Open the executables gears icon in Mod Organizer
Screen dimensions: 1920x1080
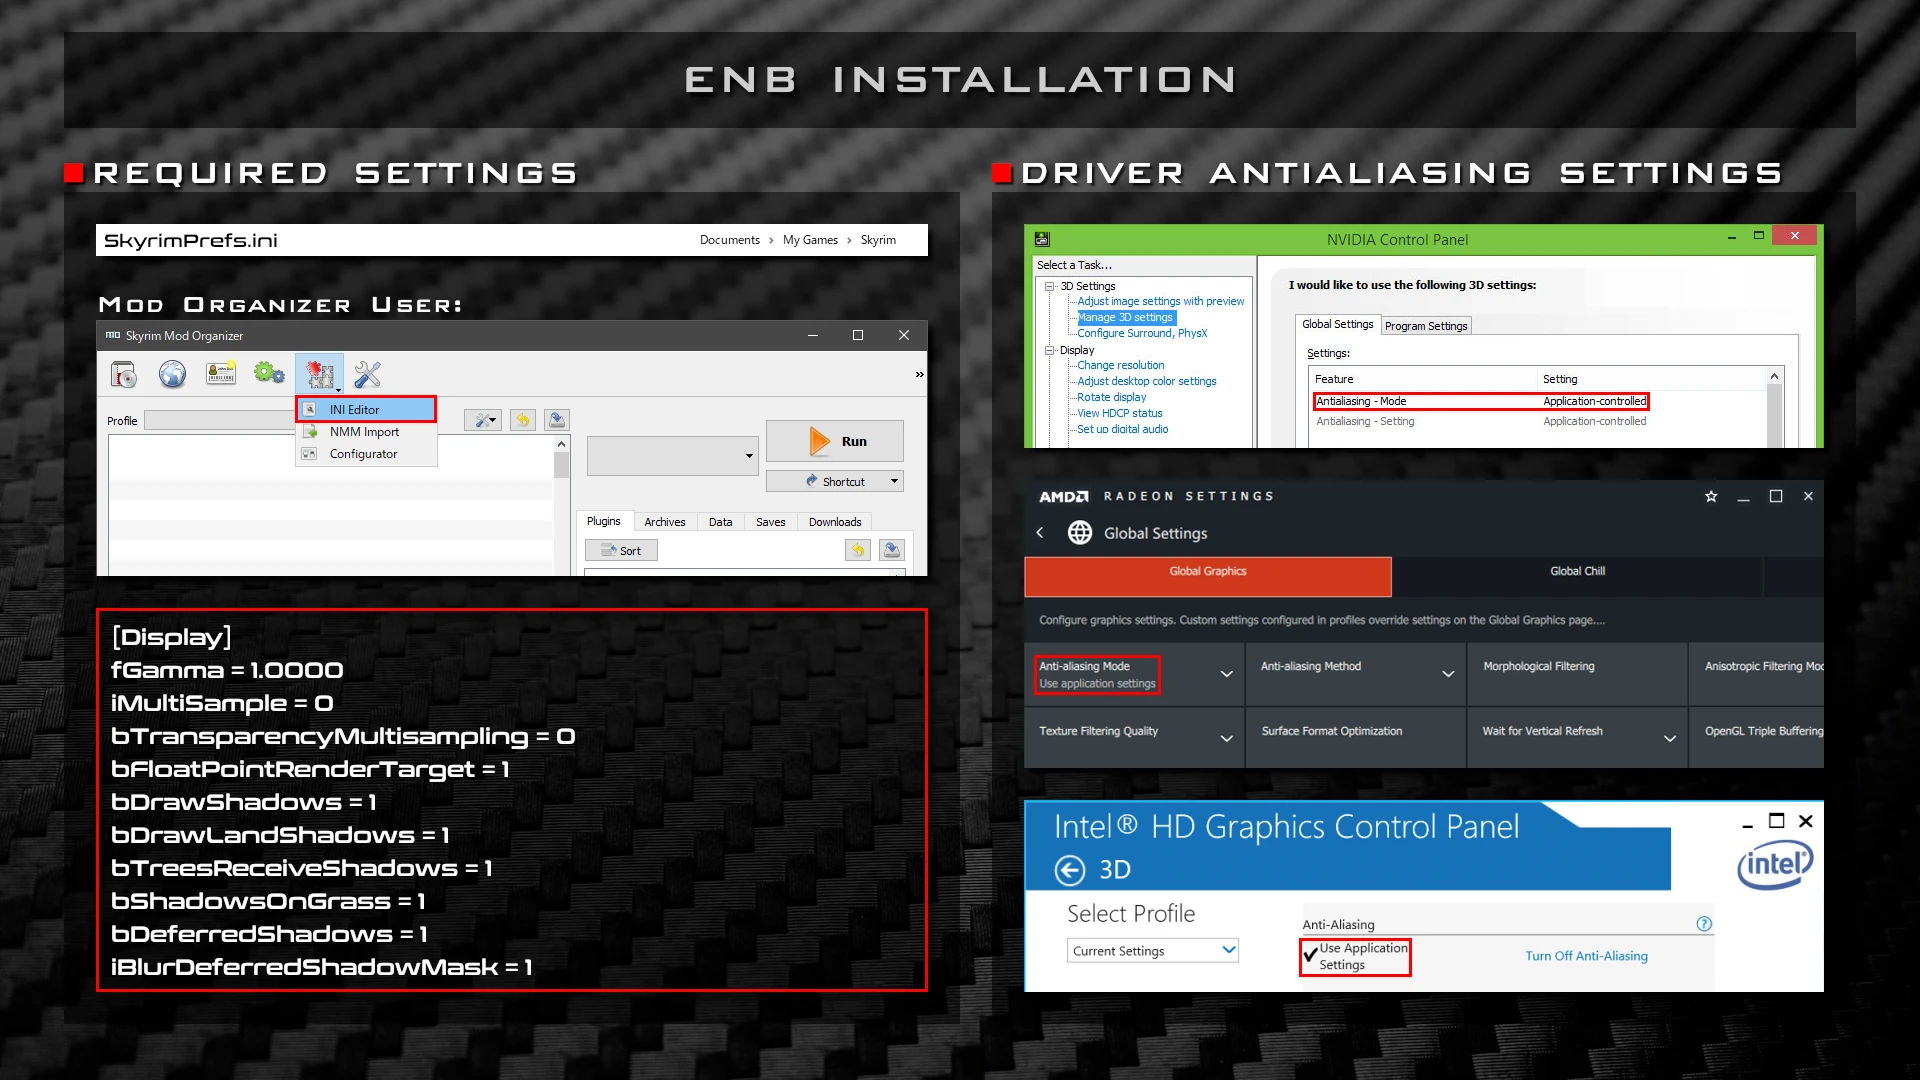tap(269, 374)
